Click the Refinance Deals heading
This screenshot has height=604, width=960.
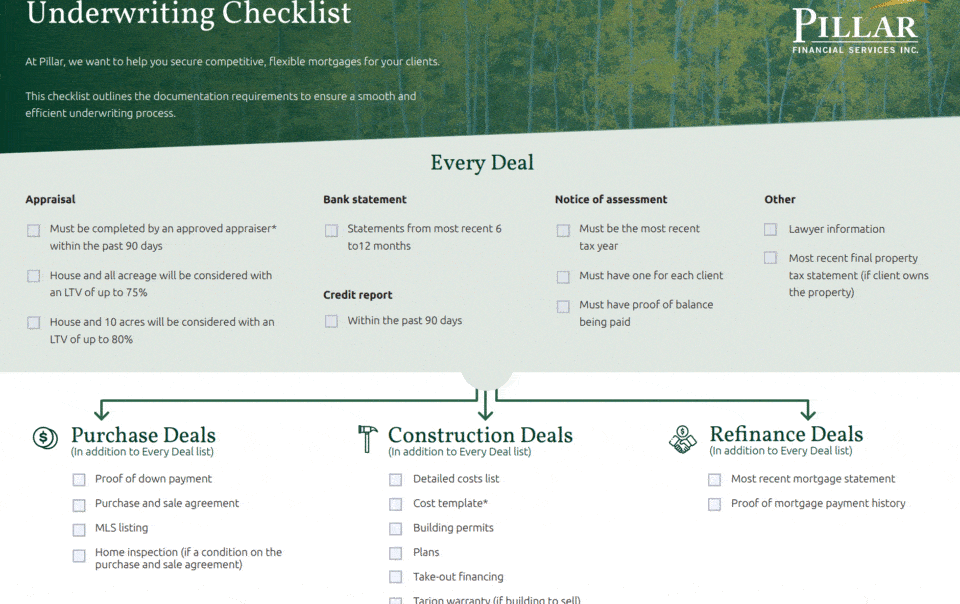coord(786,434)
